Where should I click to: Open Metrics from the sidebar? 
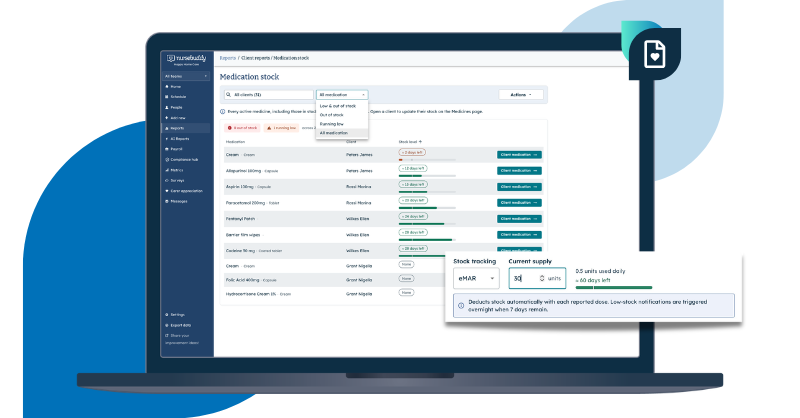pos(174,170)
